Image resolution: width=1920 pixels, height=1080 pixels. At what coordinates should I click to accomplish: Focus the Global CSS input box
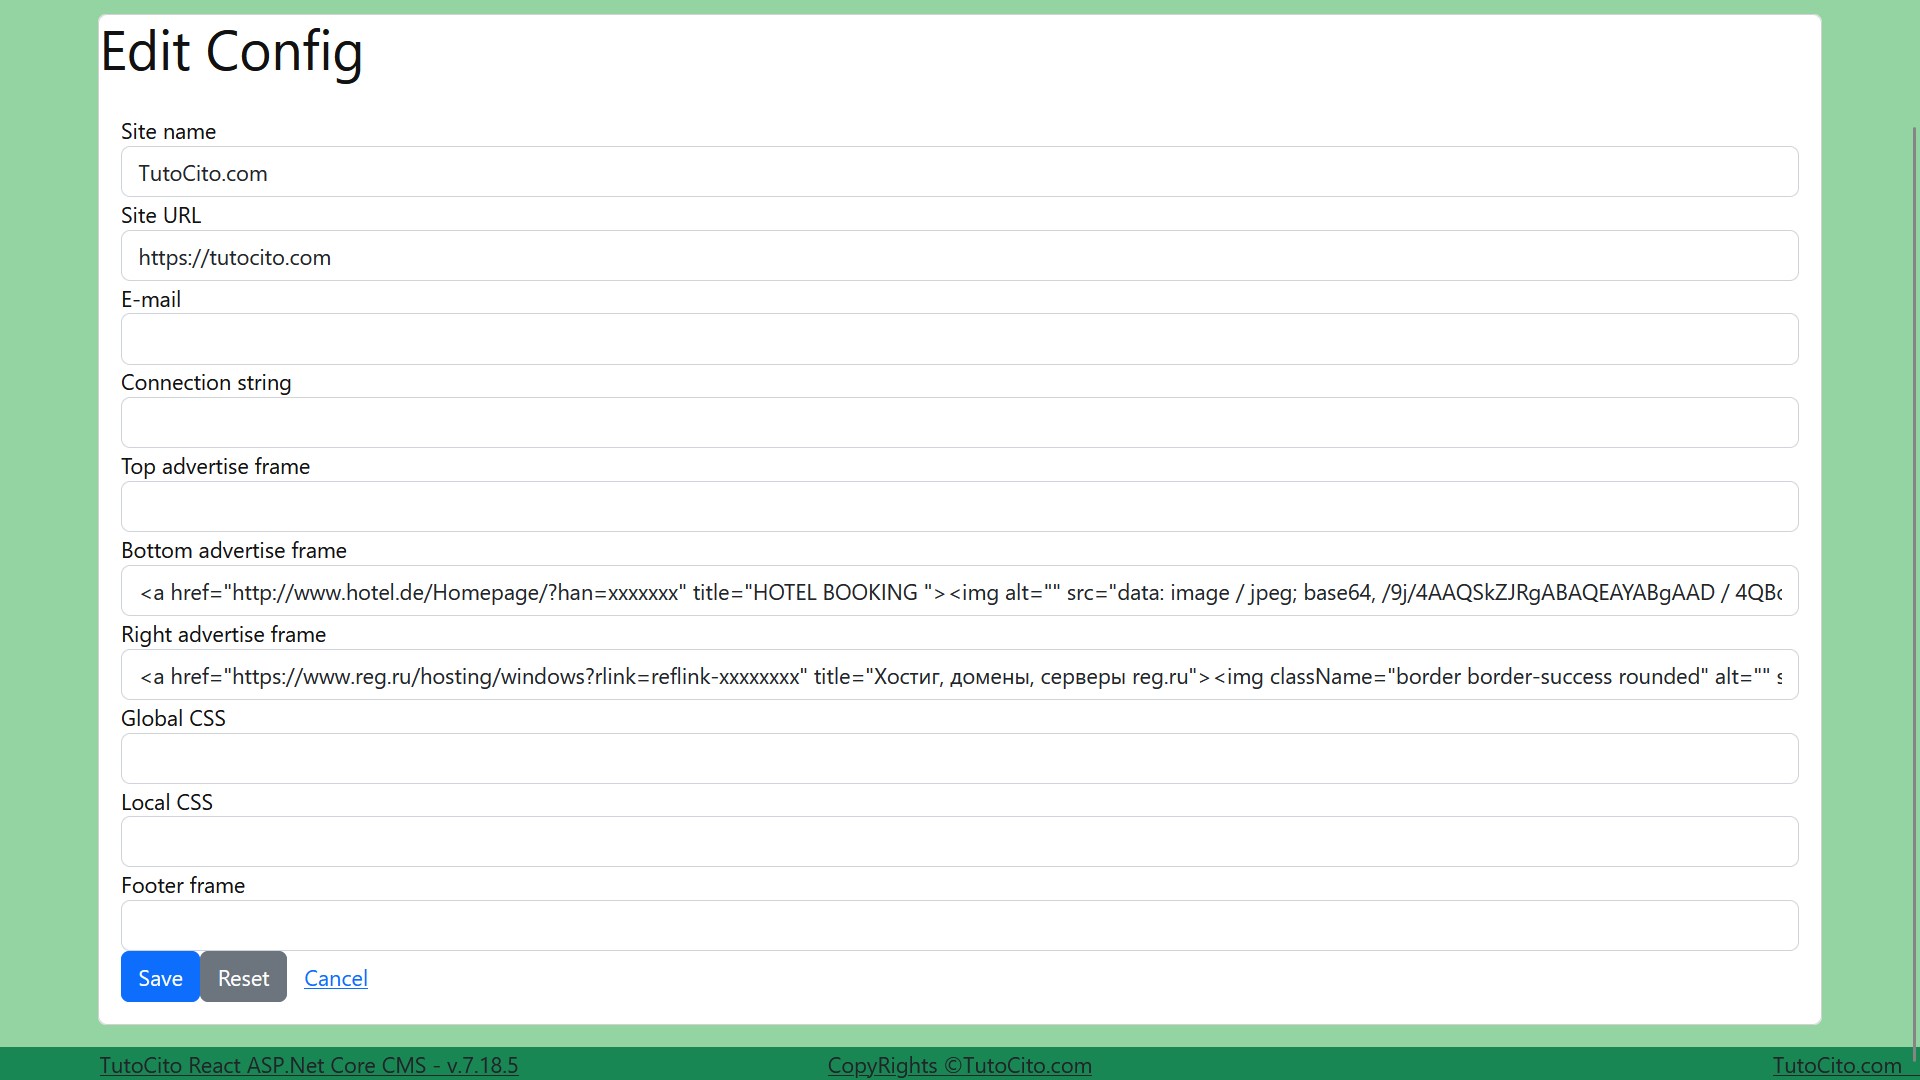tap(959, 759)
